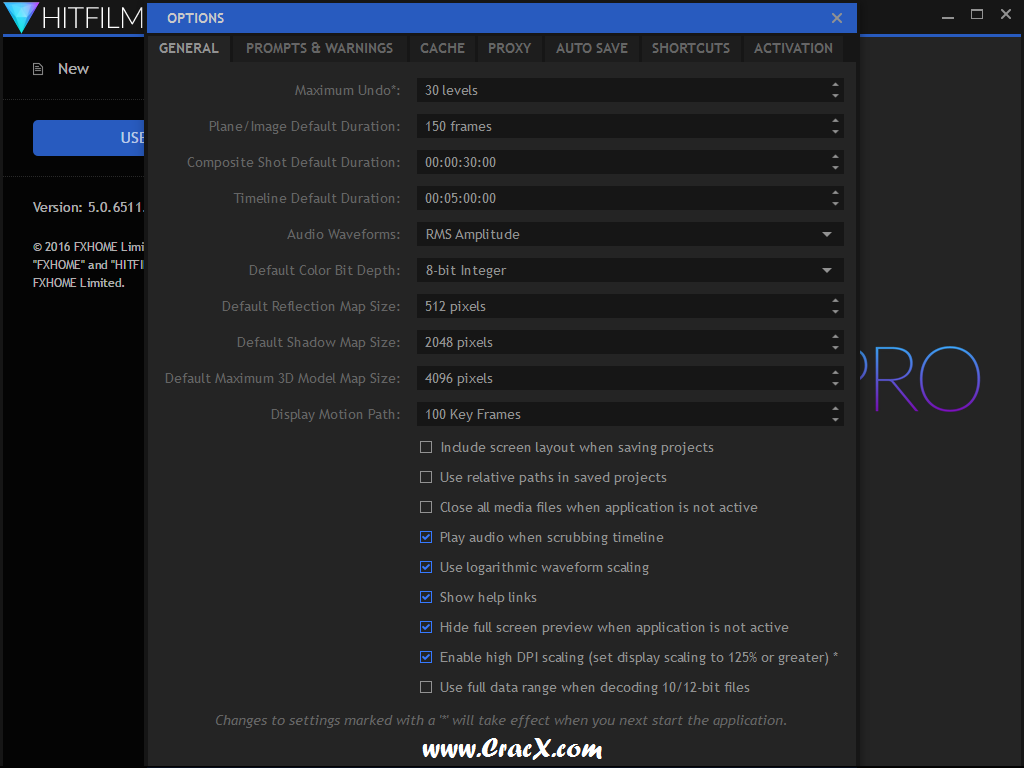Uncheck Play audio when scrubbing timeline
This screenshot has width=1024, height=768.
click(426, 537)
